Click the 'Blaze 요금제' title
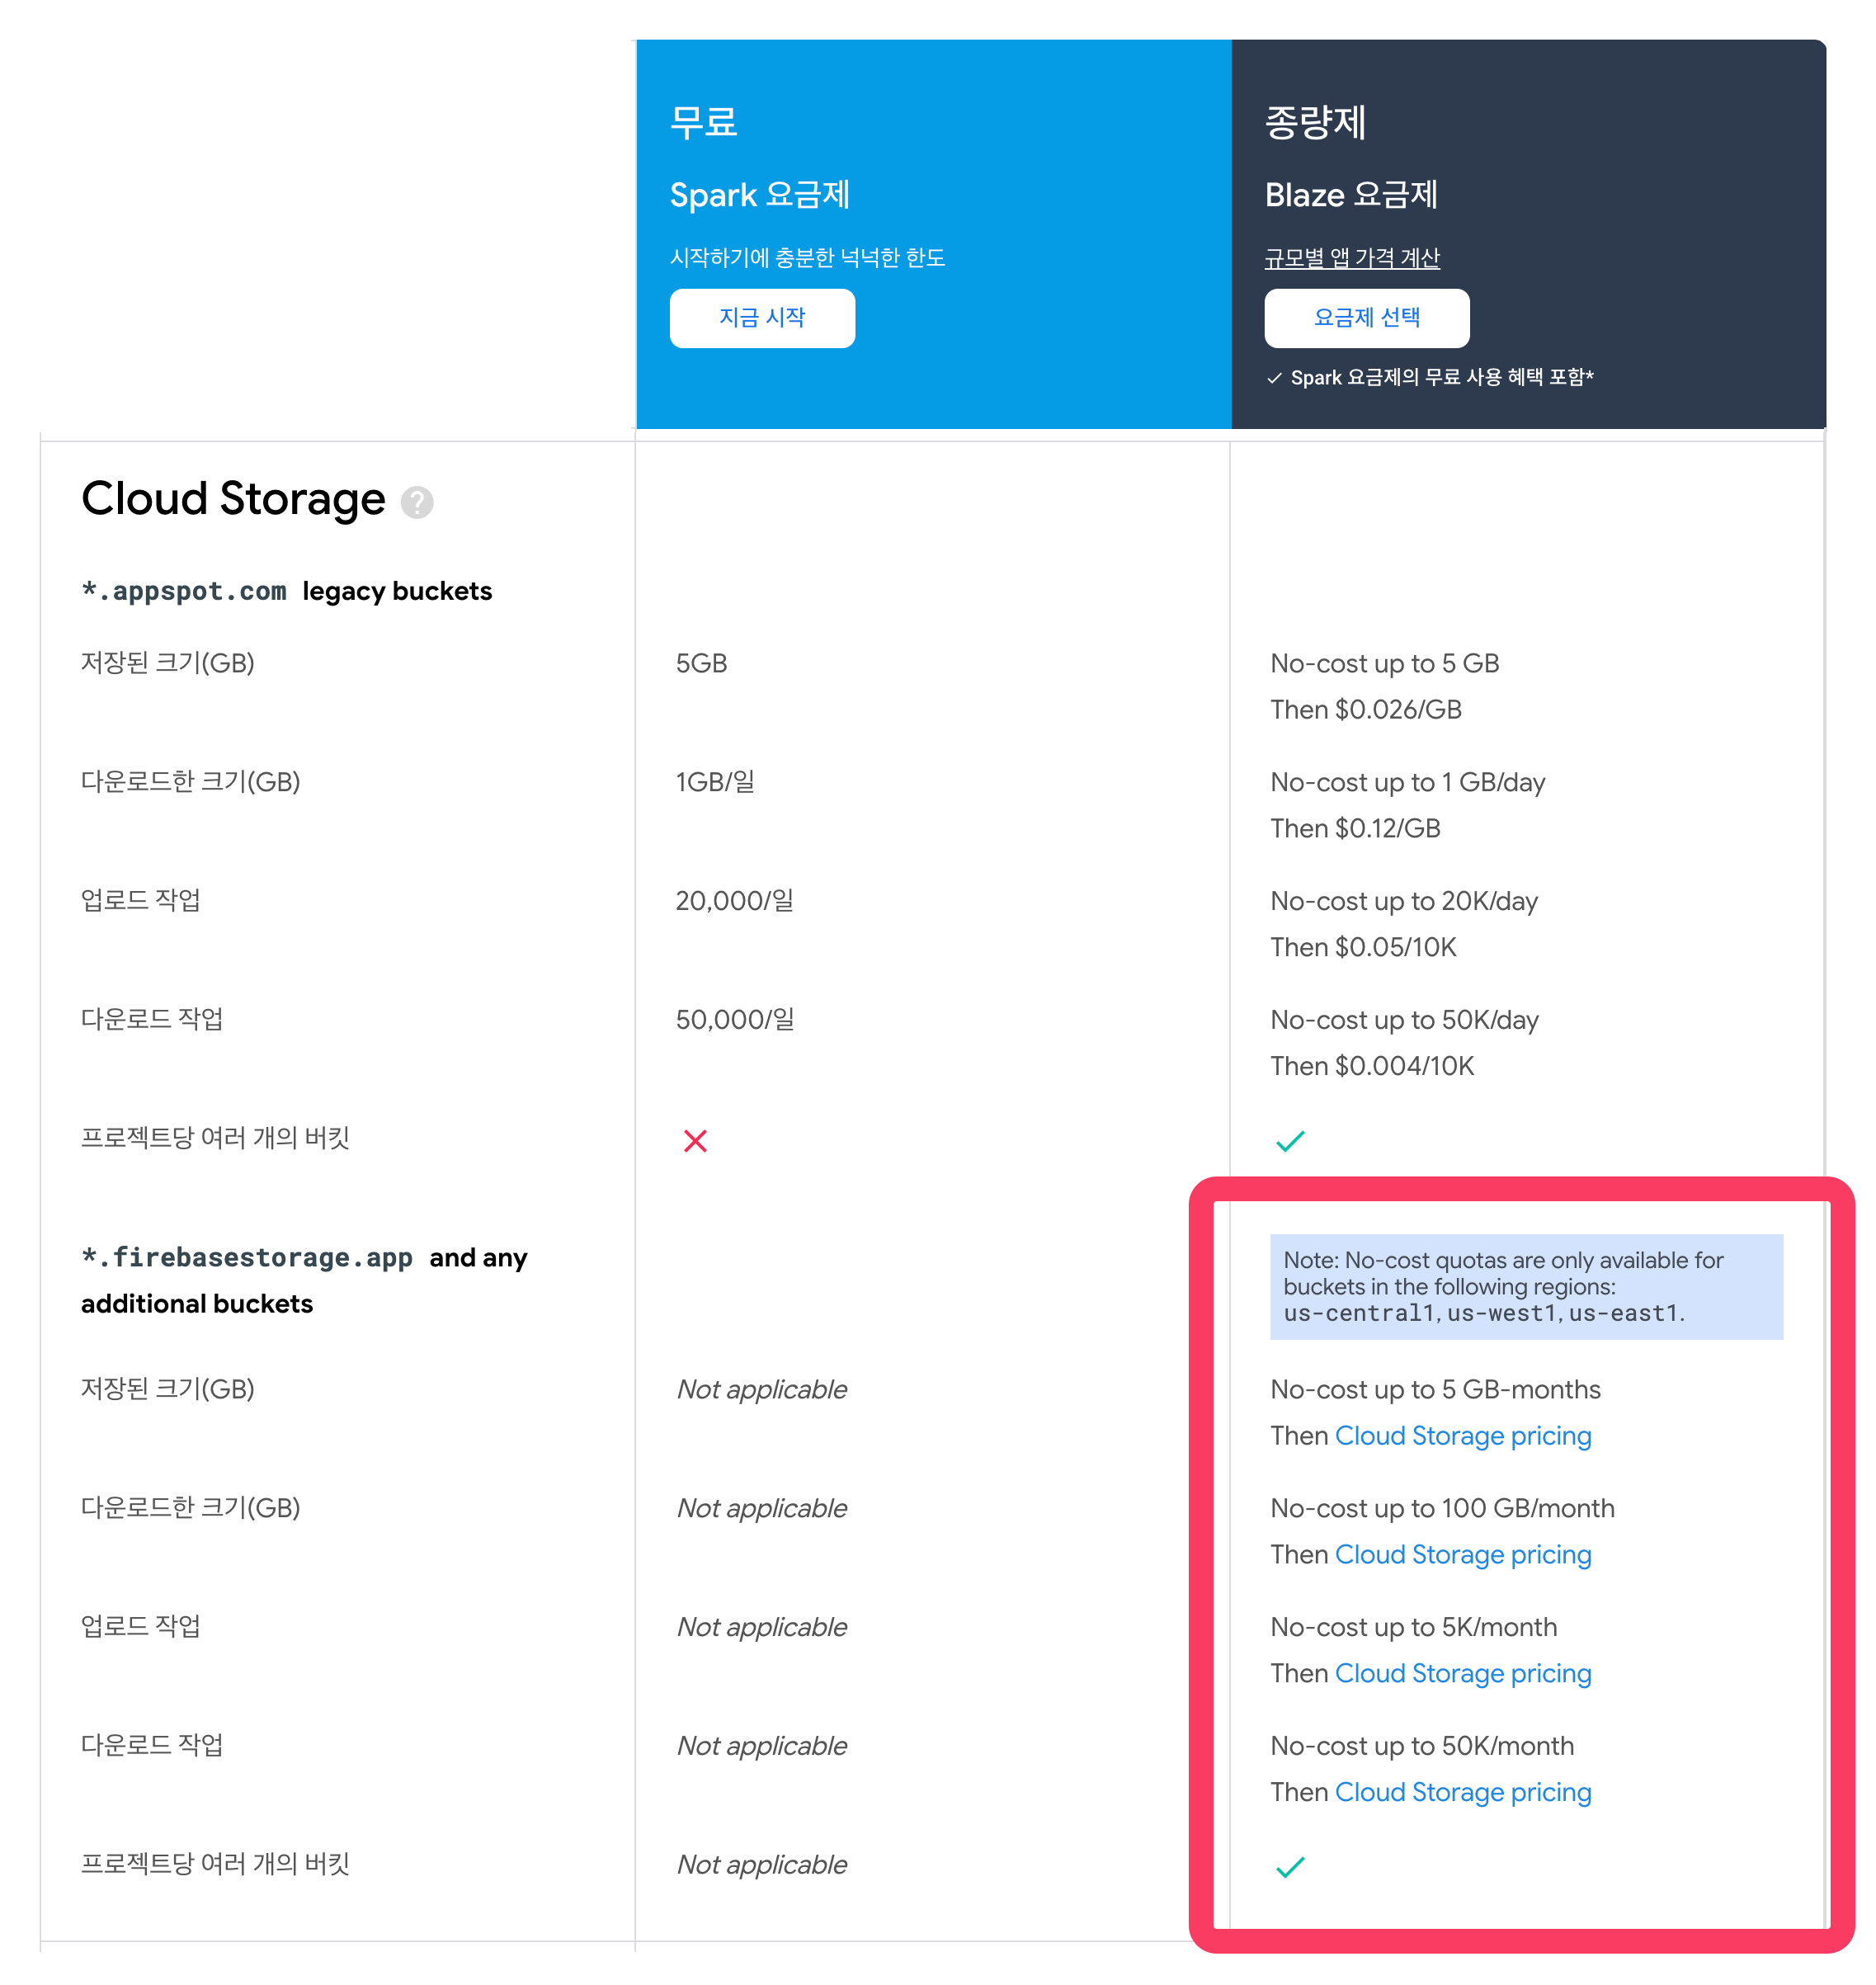Image resolution: width=1876 pixels, height=1985 pixels. coord(1351,195)
